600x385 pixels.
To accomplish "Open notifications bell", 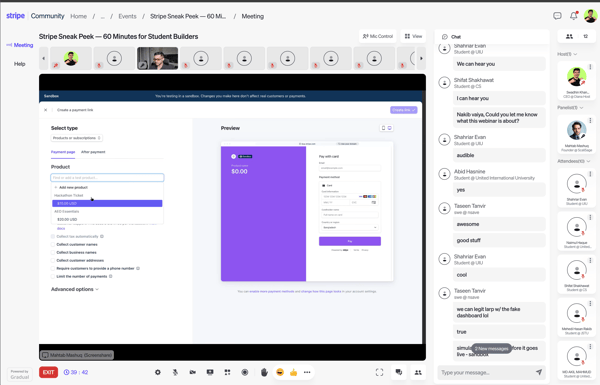I will tap(573, 16).
